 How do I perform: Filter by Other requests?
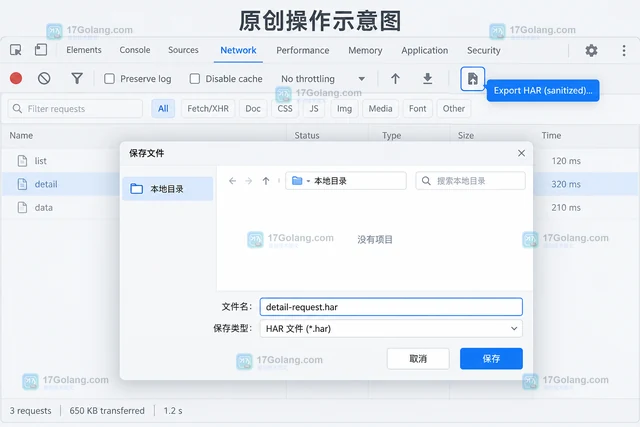tap(454, 109)
